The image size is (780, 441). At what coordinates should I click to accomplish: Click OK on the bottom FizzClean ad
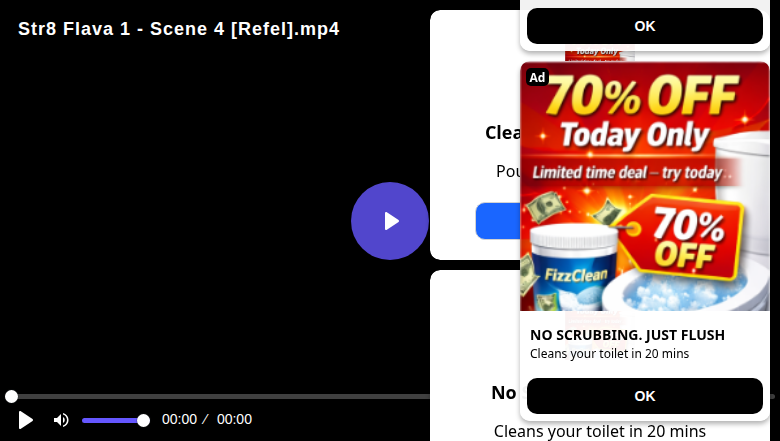point(645,396)
